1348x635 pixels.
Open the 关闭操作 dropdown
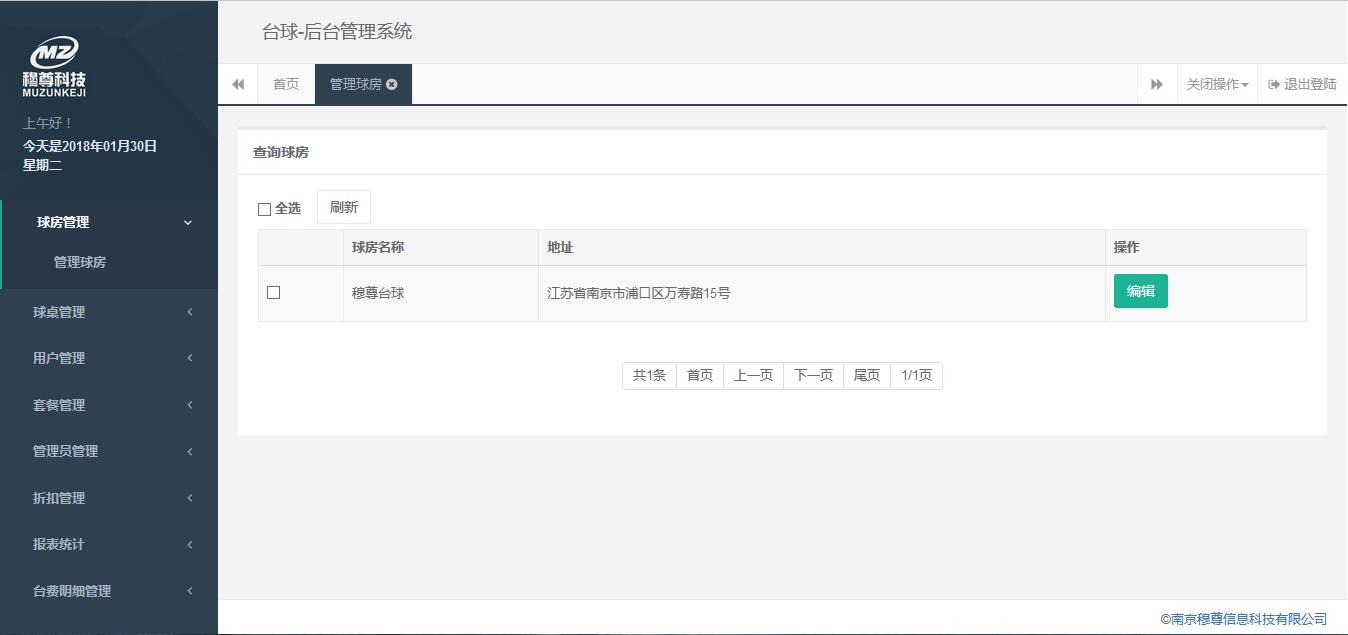1216,85
